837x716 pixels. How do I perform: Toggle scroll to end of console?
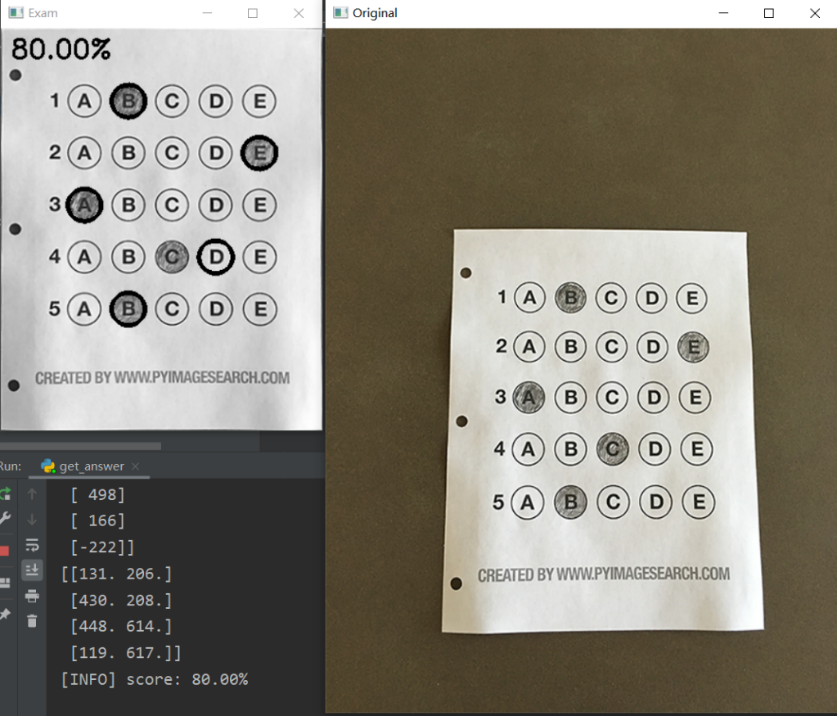click(x=32, y=570)
